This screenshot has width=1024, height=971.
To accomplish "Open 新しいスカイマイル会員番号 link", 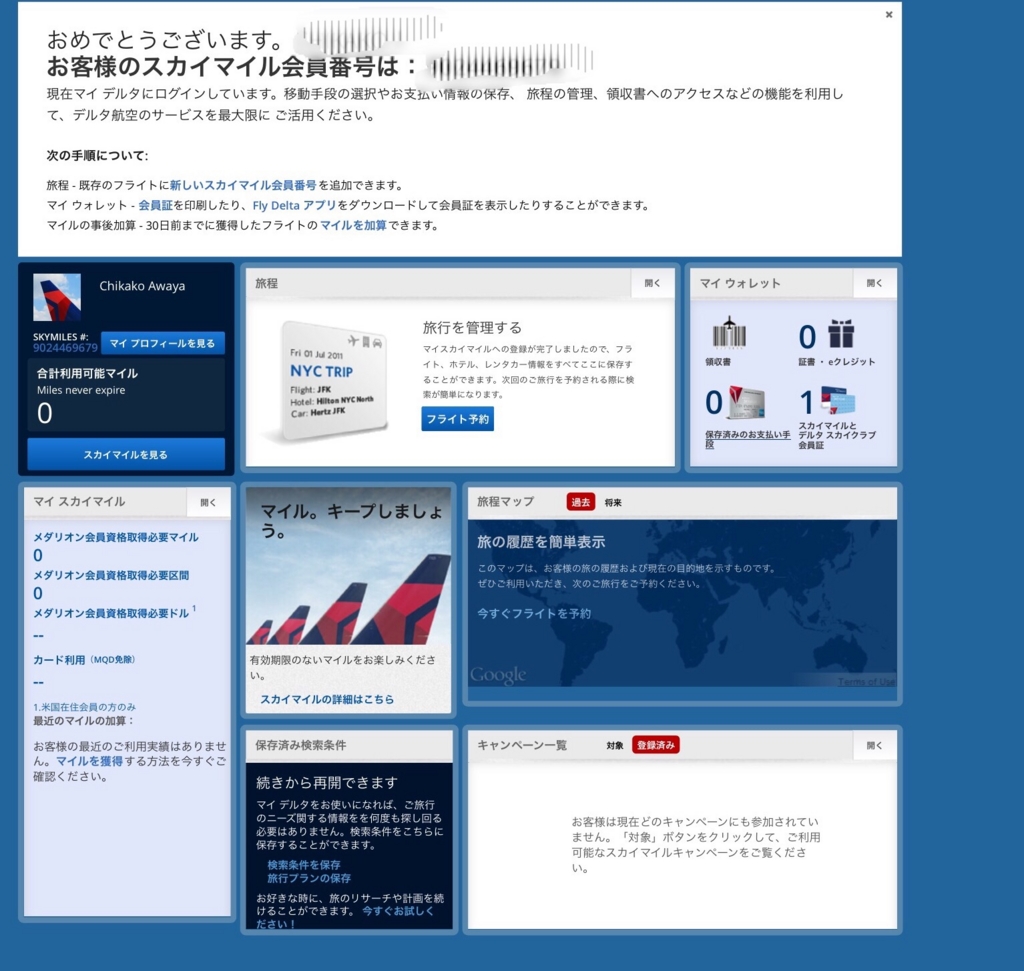I will (x=243, y=185).
